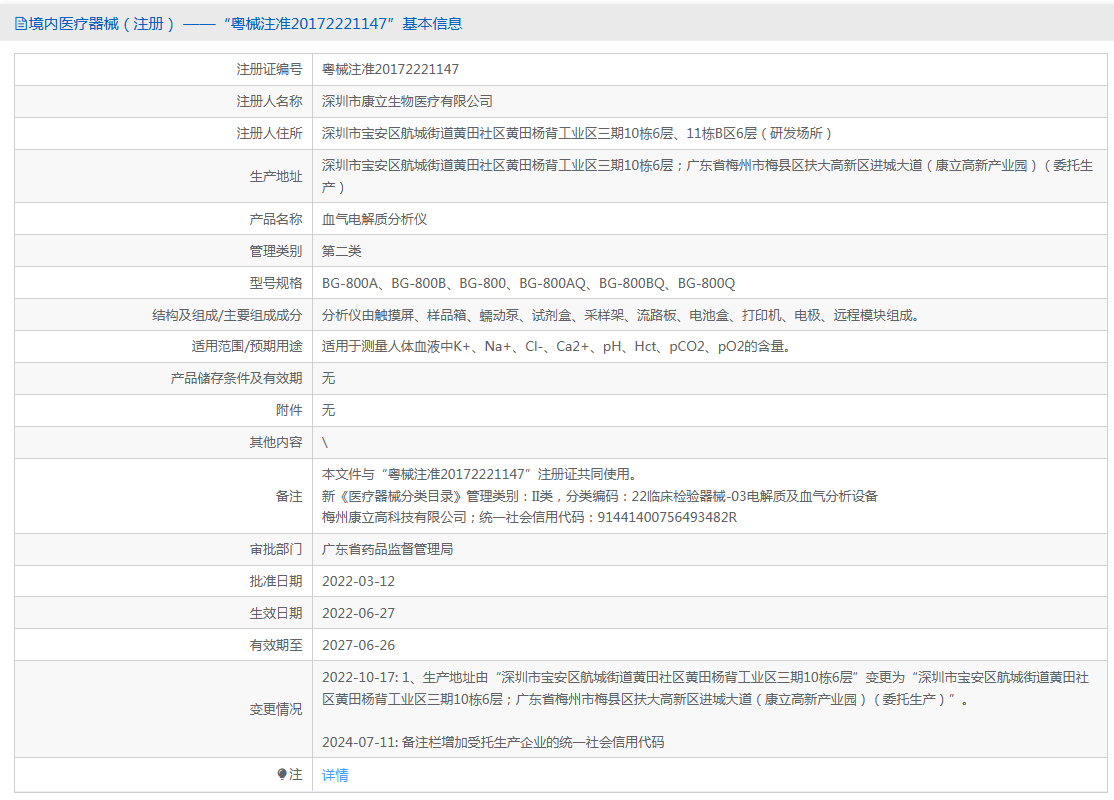Screen dimensions: 1114x800
Task: Click the 审批部门 label
Action: (276, 550)
